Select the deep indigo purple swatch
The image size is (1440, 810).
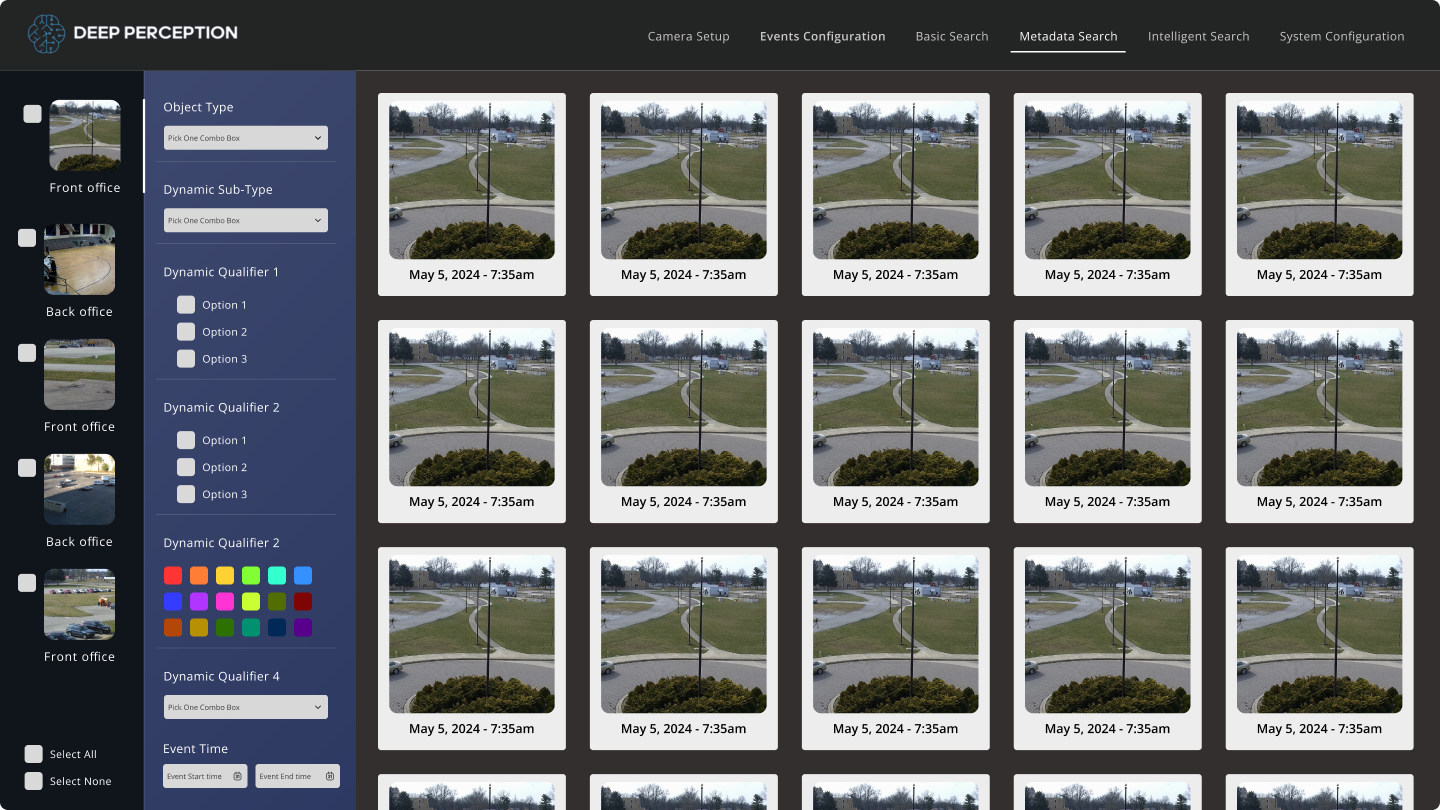pyautogui.click(x=303, y=628)
